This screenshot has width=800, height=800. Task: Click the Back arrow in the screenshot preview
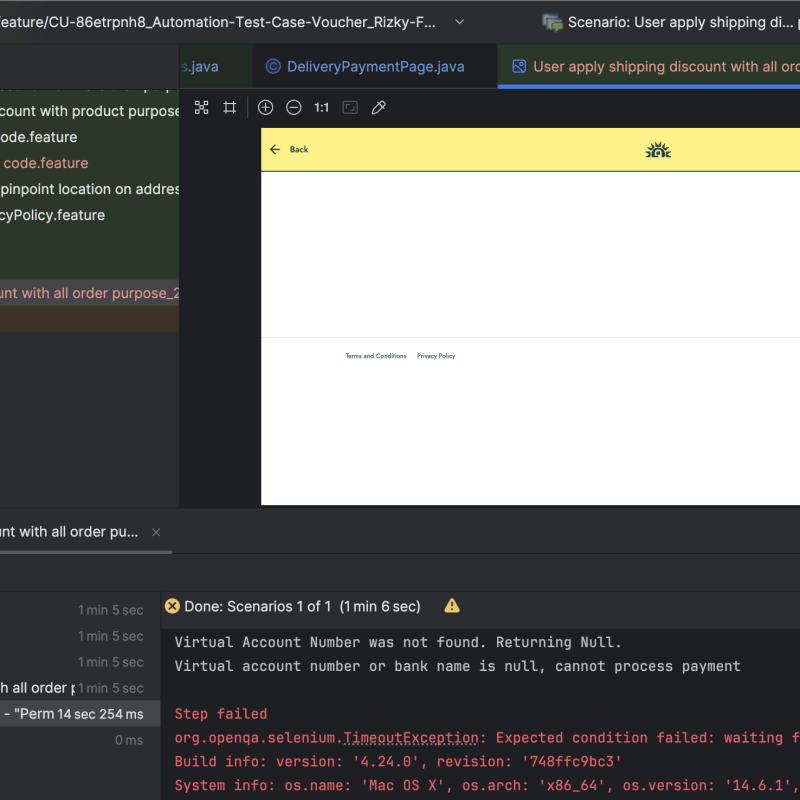click(x=276, y=150)
